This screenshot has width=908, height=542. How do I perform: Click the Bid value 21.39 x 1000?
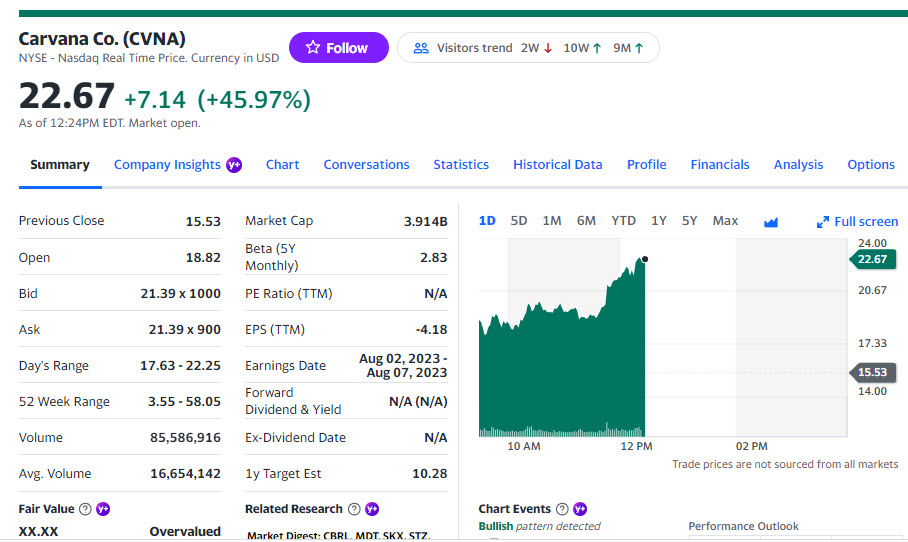click(180, 294)
